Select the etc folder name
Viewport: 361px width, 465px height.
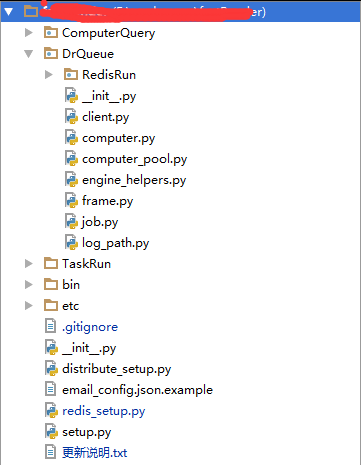(x=71, y=306)
